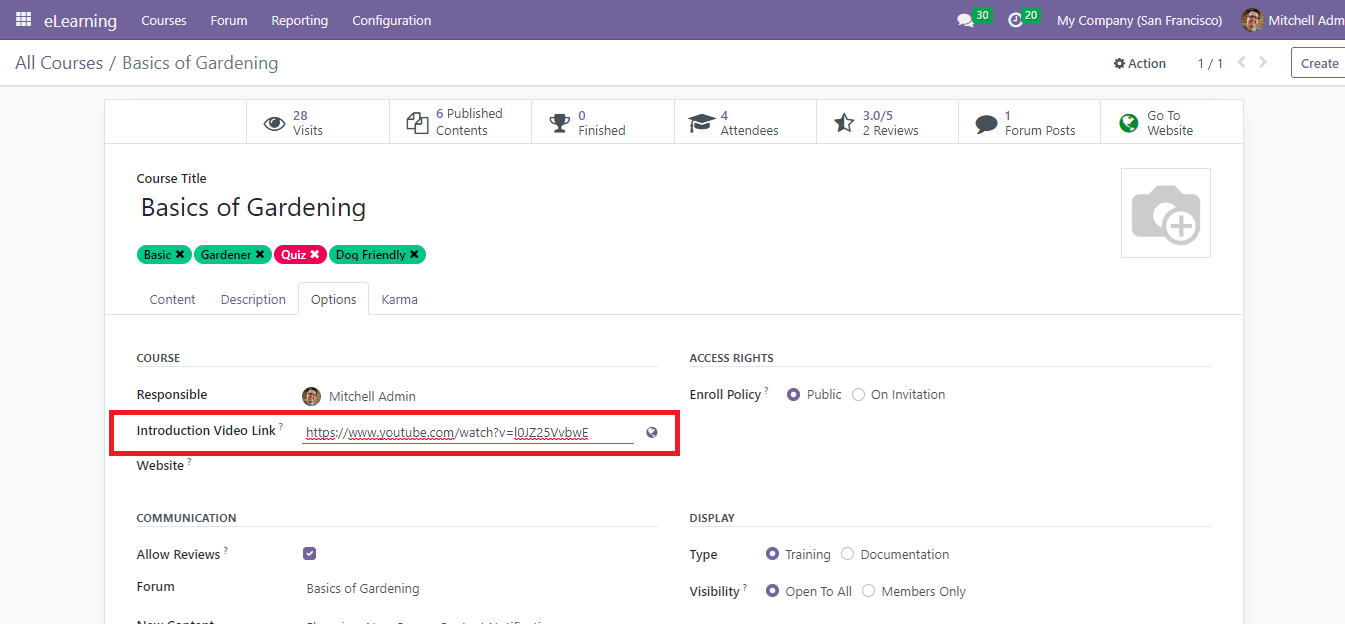Image resolution: width=1345 pixels, height=624 pixels.
Task: Select On Invitation enroll policy
Action: pyautogui.click(x=859, y=395)
